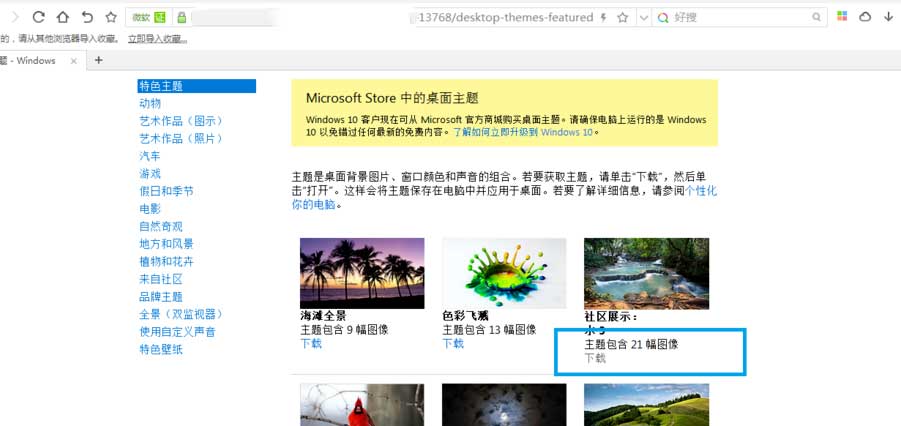This screenshot has height=426, width=901.
Task: Click the green 微软 site badge
Action: [x=149, y=17]
